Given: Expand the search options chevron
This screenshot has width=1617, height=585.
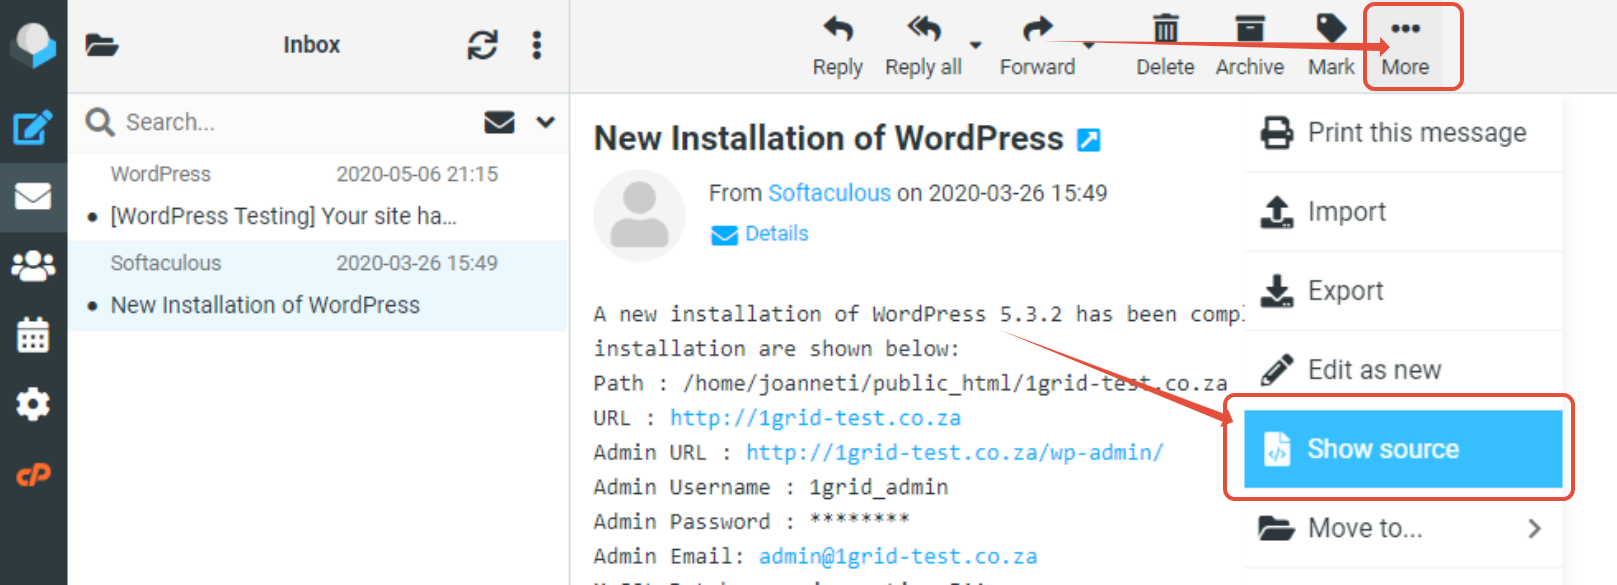Looking at the screenshot, I should coord(545,122).
